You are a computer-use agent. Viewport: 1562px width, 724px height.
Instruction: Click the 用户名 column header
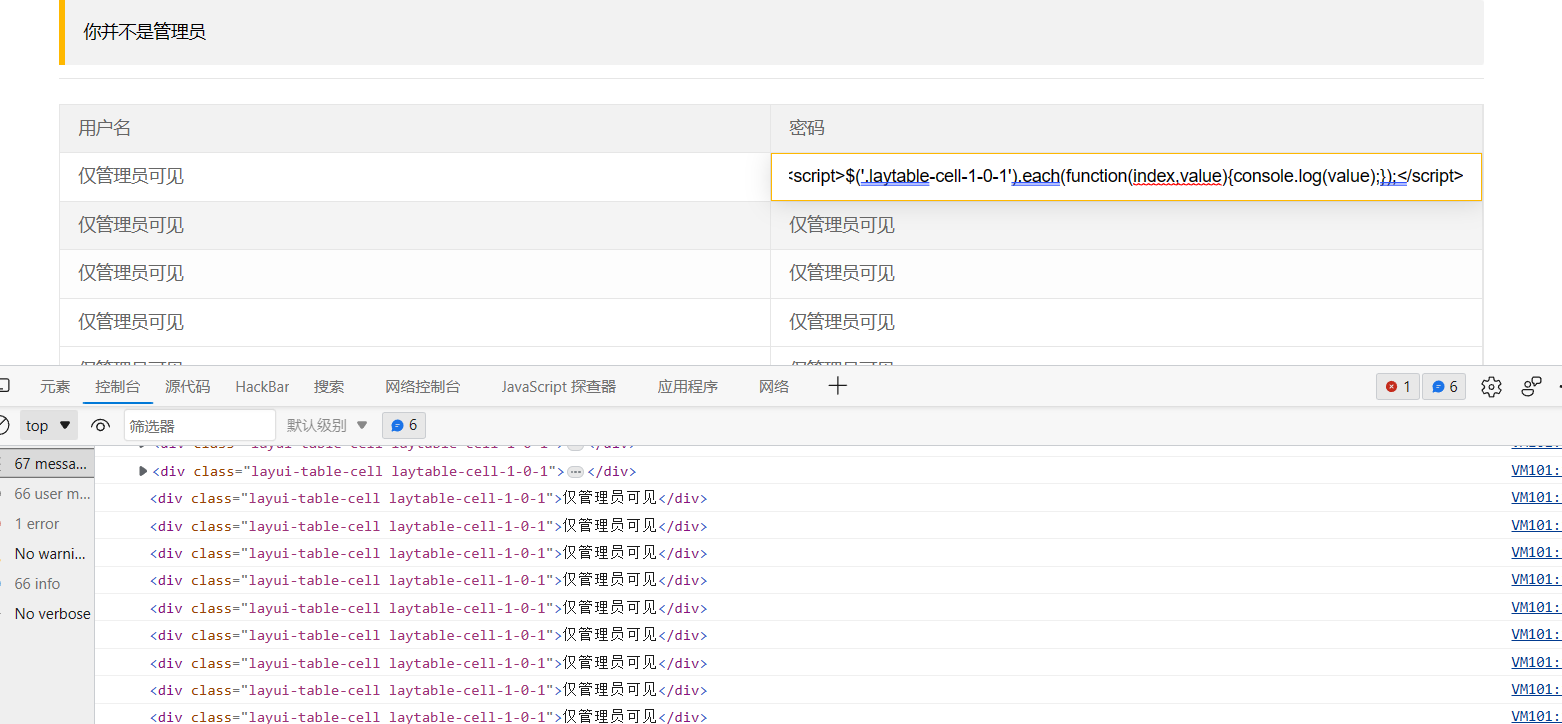pos(415,128)
